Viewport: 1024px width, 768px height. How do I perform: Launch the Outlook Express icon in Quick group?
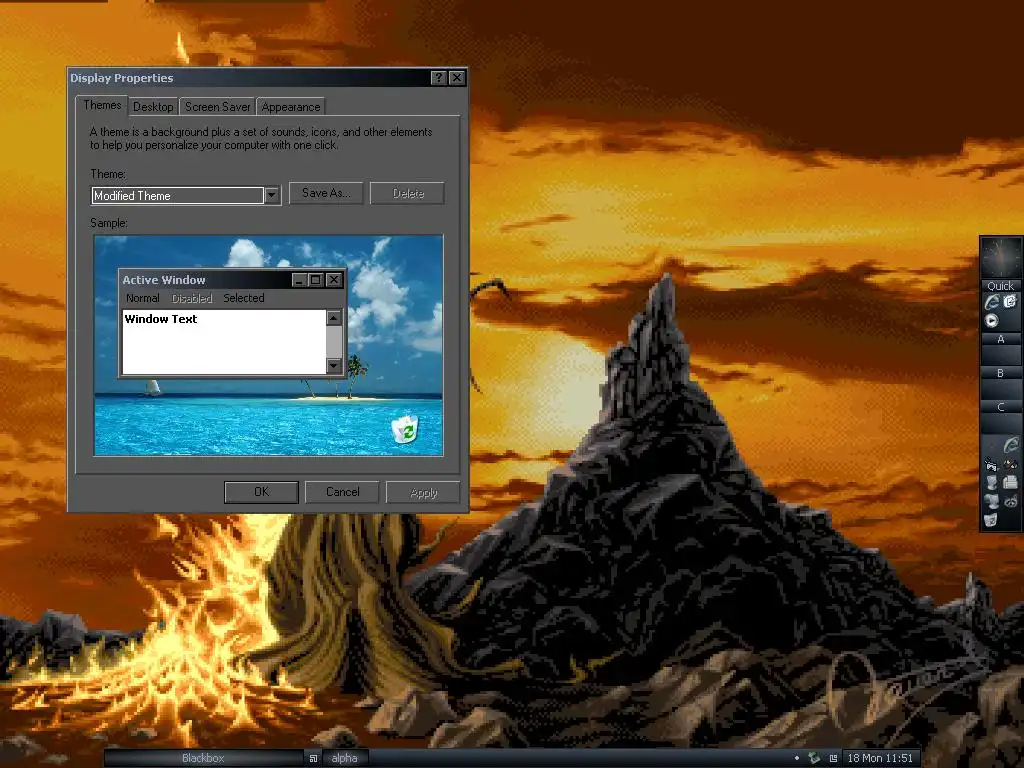1010,301
